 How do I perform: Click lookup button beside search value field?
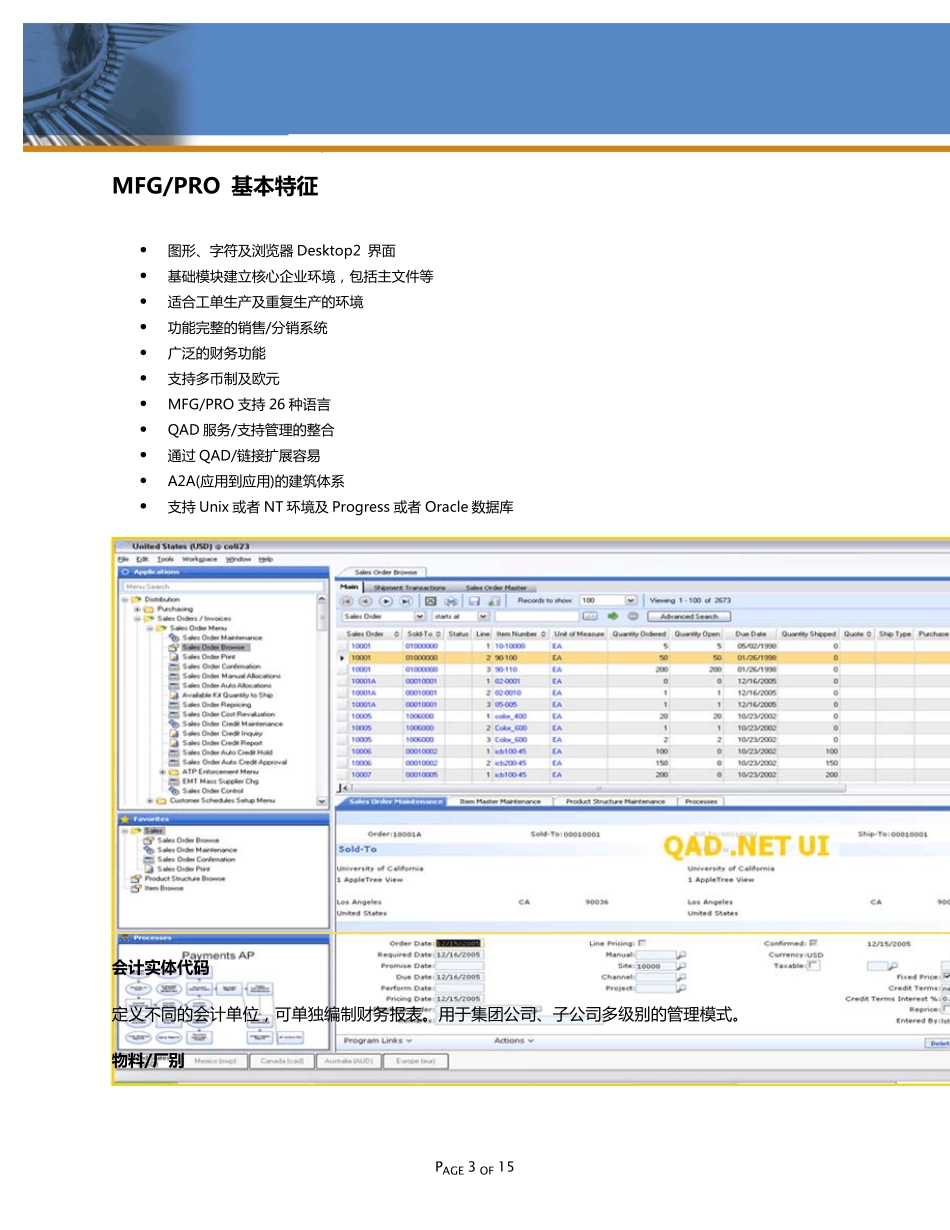coord(590,616)
